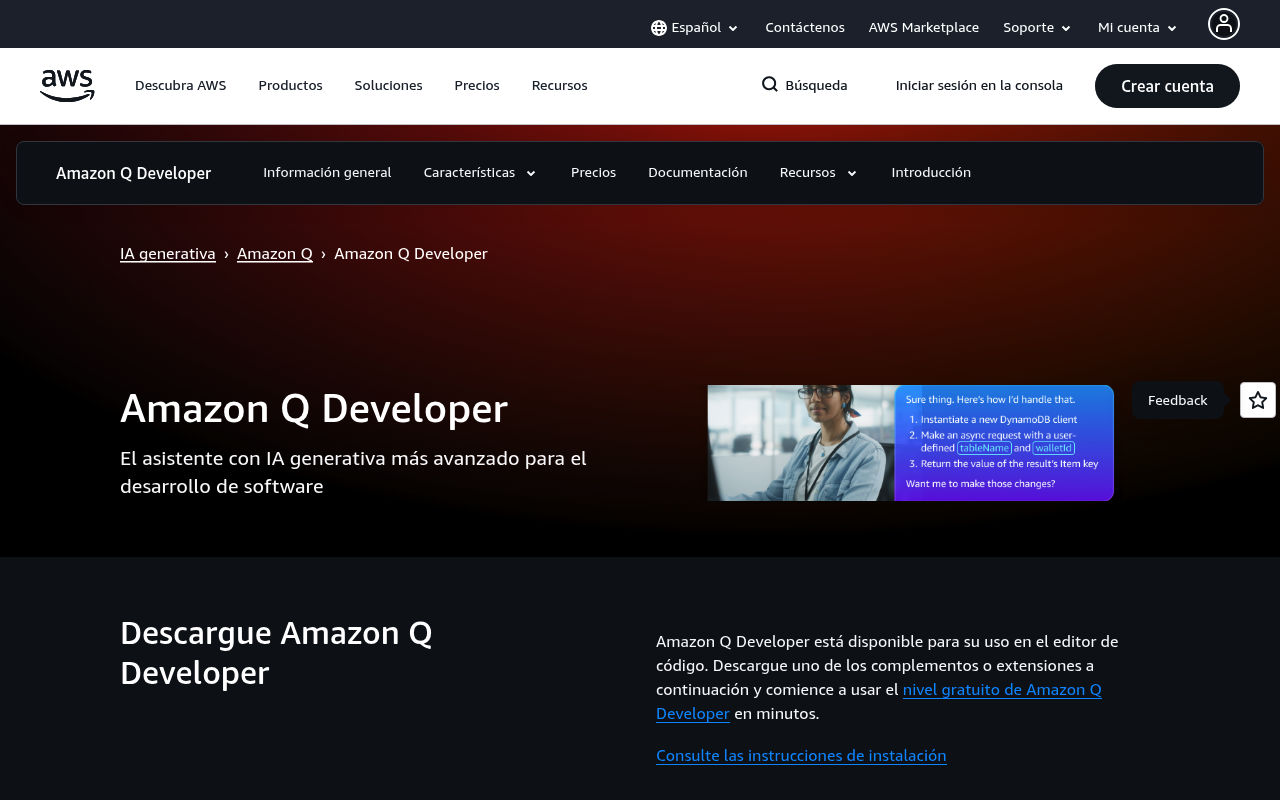Open the Documentación tab
This screenshot has height=800, width=1280.
coord(698,172)
